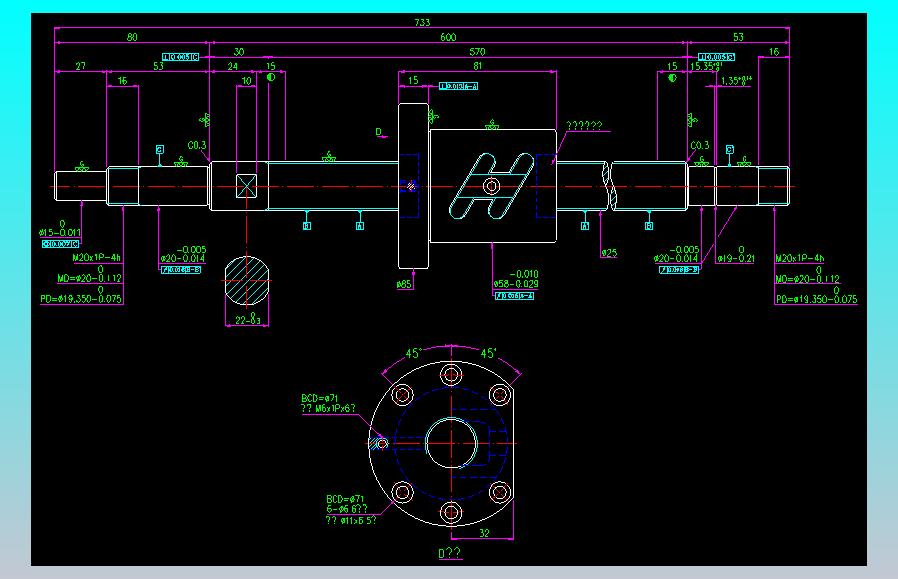Click the ø85 flange diameter label
898x579 pixels.
(404, 284)
